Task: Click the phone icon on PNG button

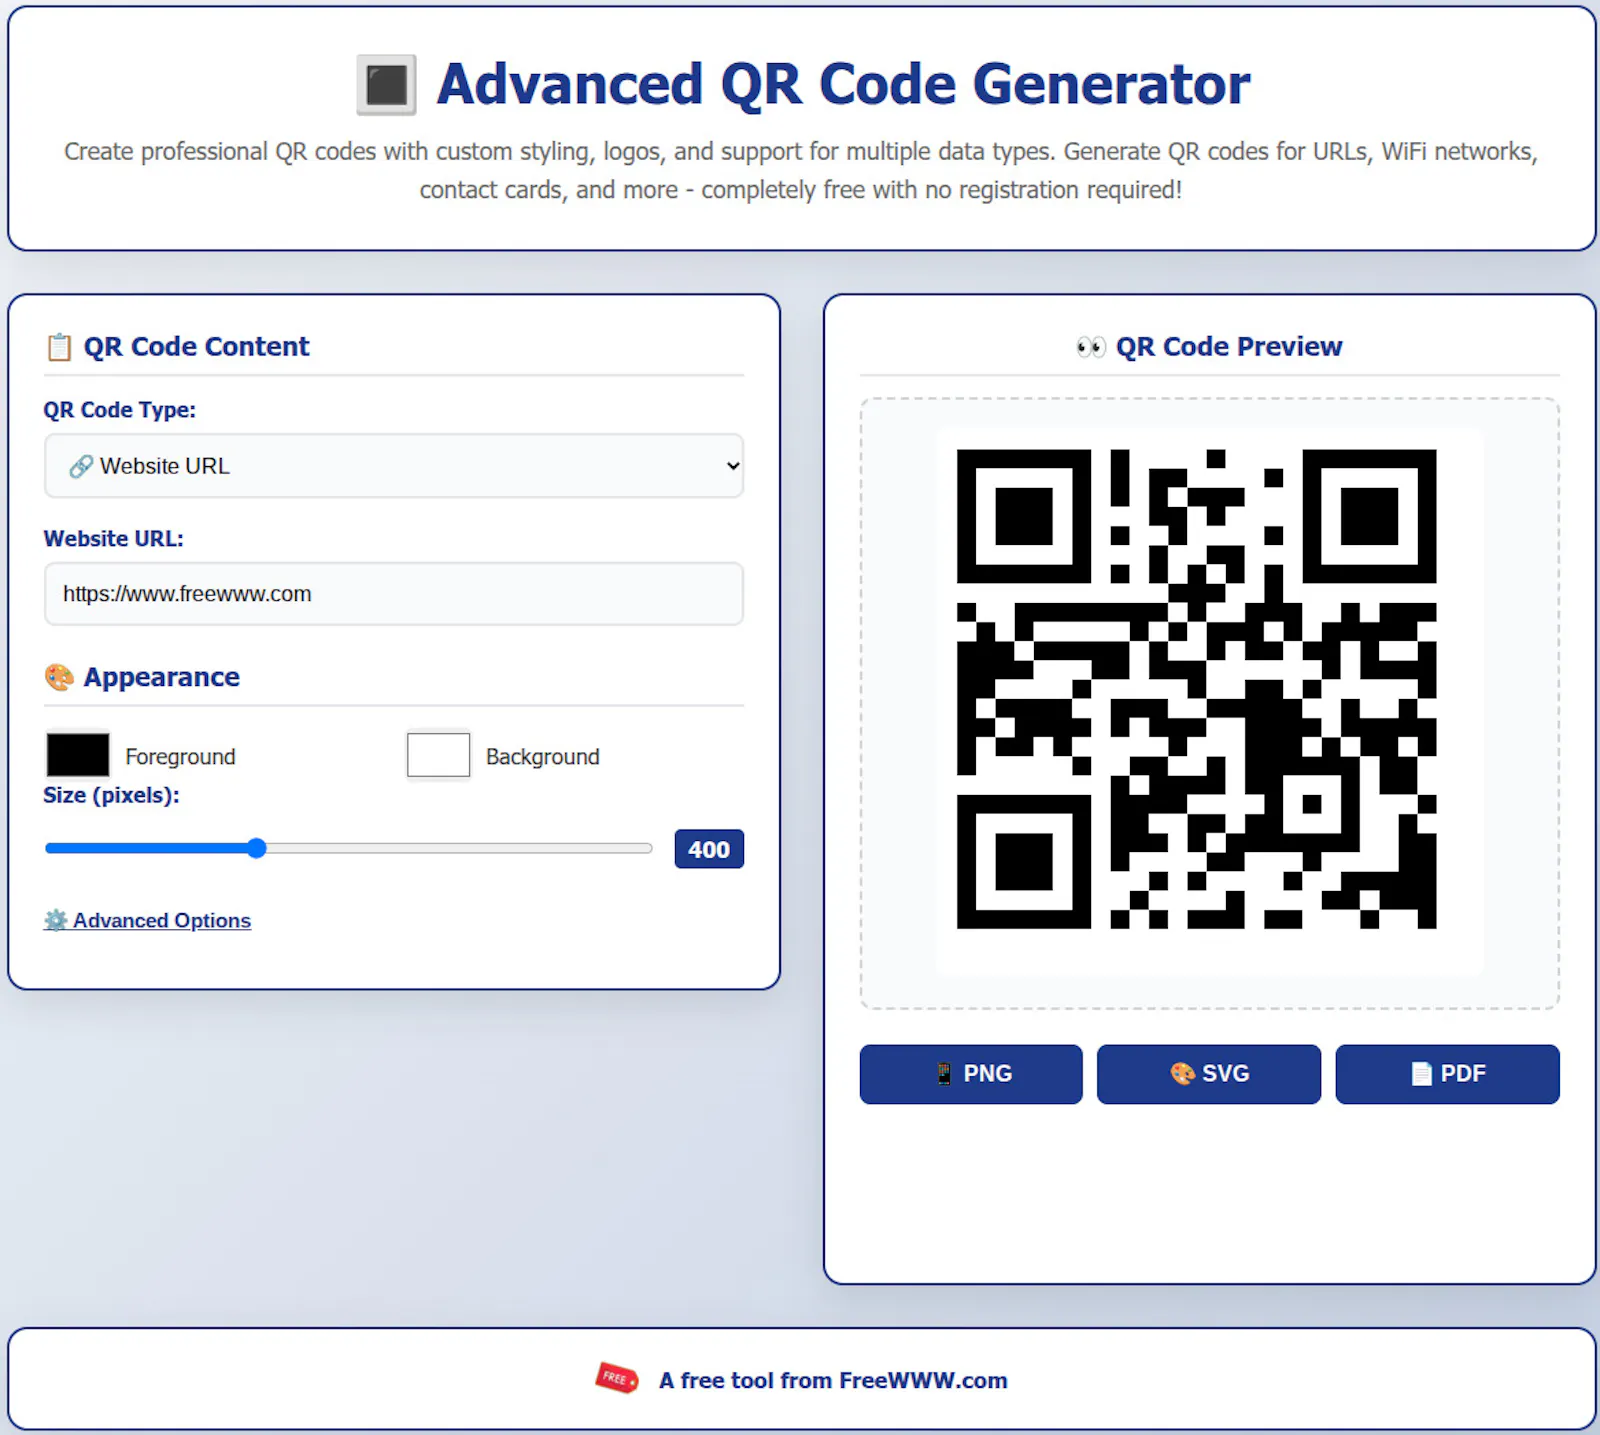Action: [944, 1074]
